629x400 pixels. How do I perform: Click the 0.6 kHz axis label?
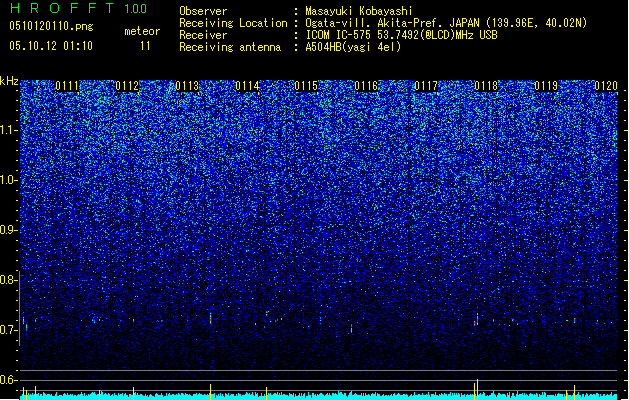click(9, 380)
